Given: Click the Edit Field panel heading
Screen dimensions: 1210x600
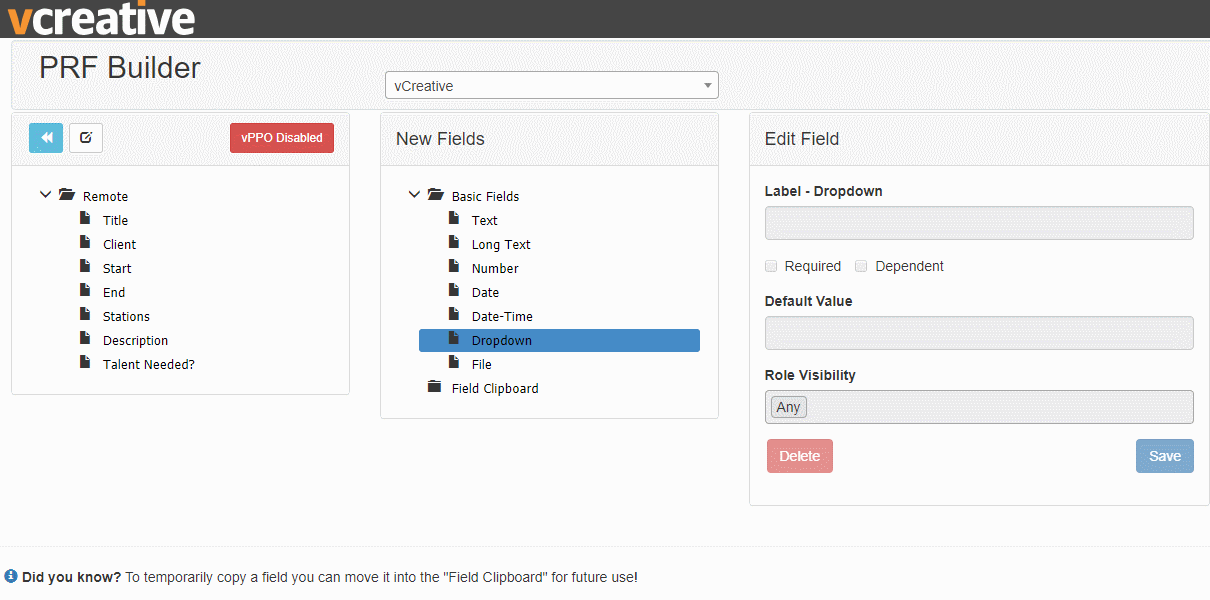Looking at the screenshot, I should click(x=802, y=139).
